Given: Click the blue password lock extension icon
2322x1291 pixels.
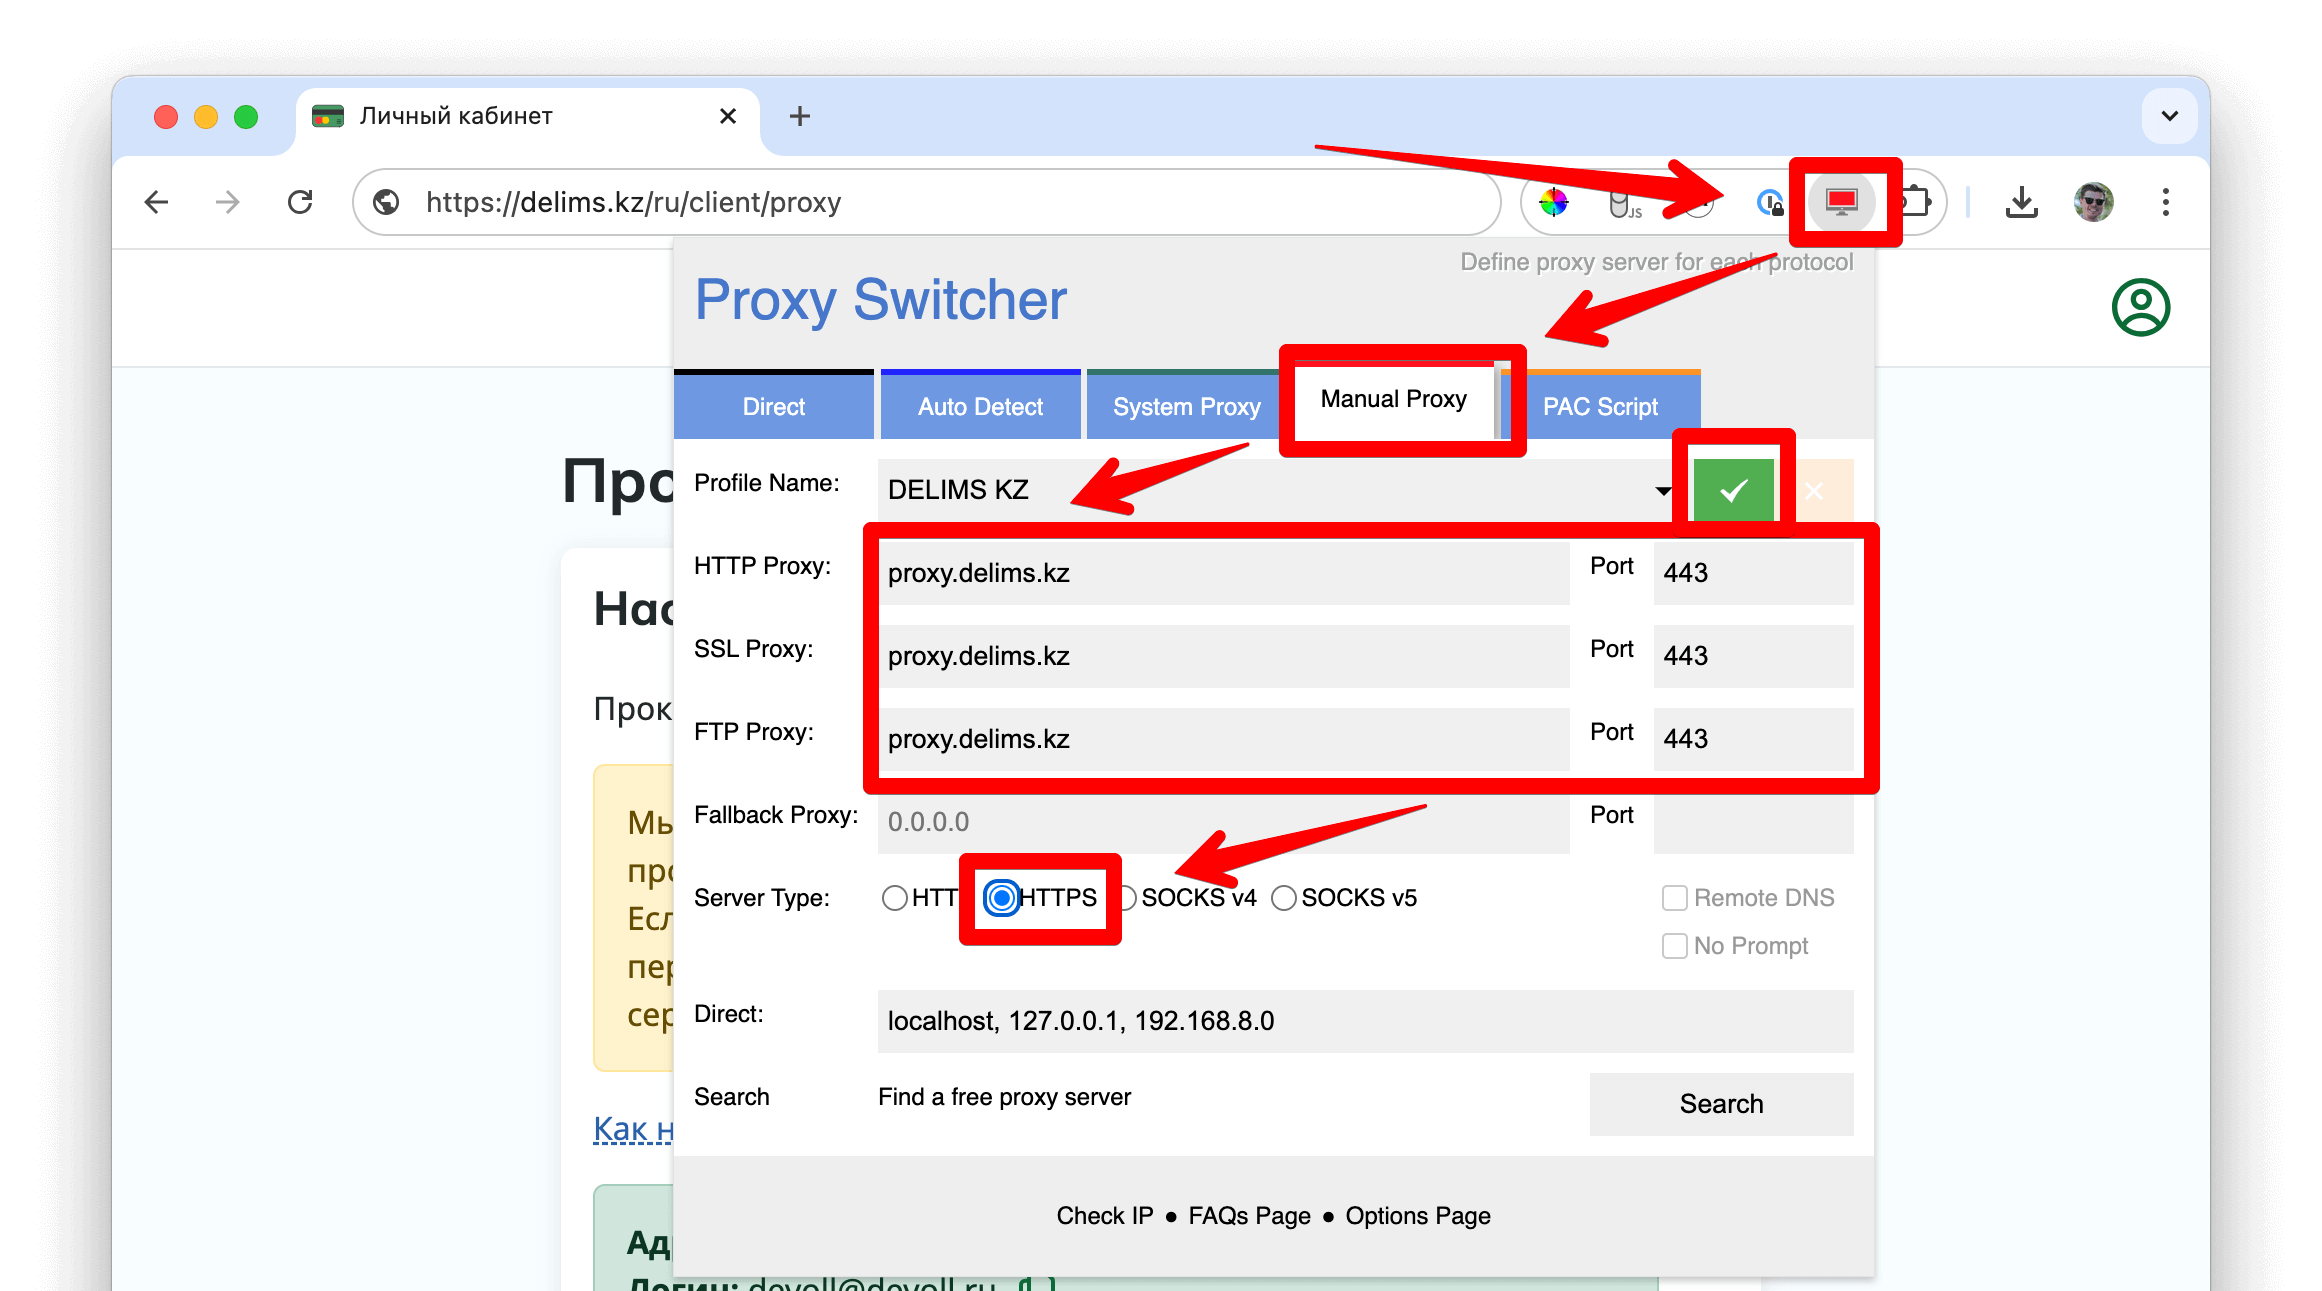Looking at the screenshot, I should click(1770, 203).
